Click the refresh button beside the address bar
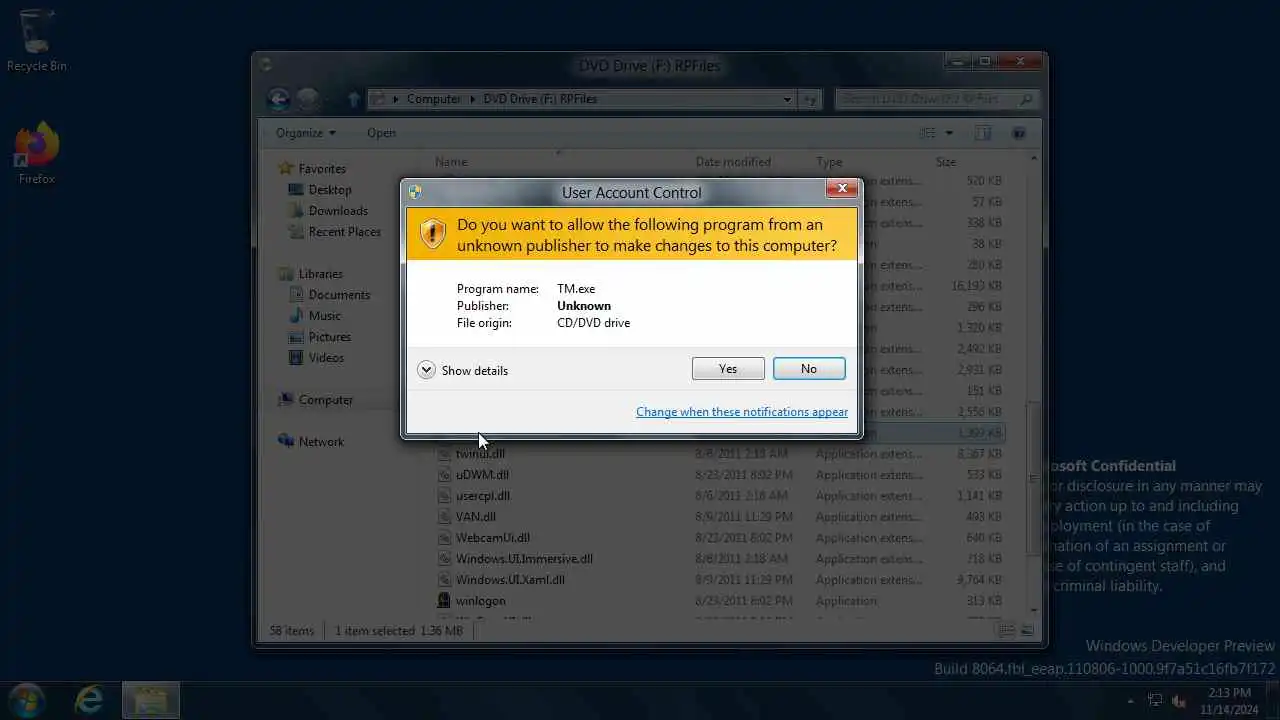The width and height of the screenshot is (1280, 720). pos(811,99)
